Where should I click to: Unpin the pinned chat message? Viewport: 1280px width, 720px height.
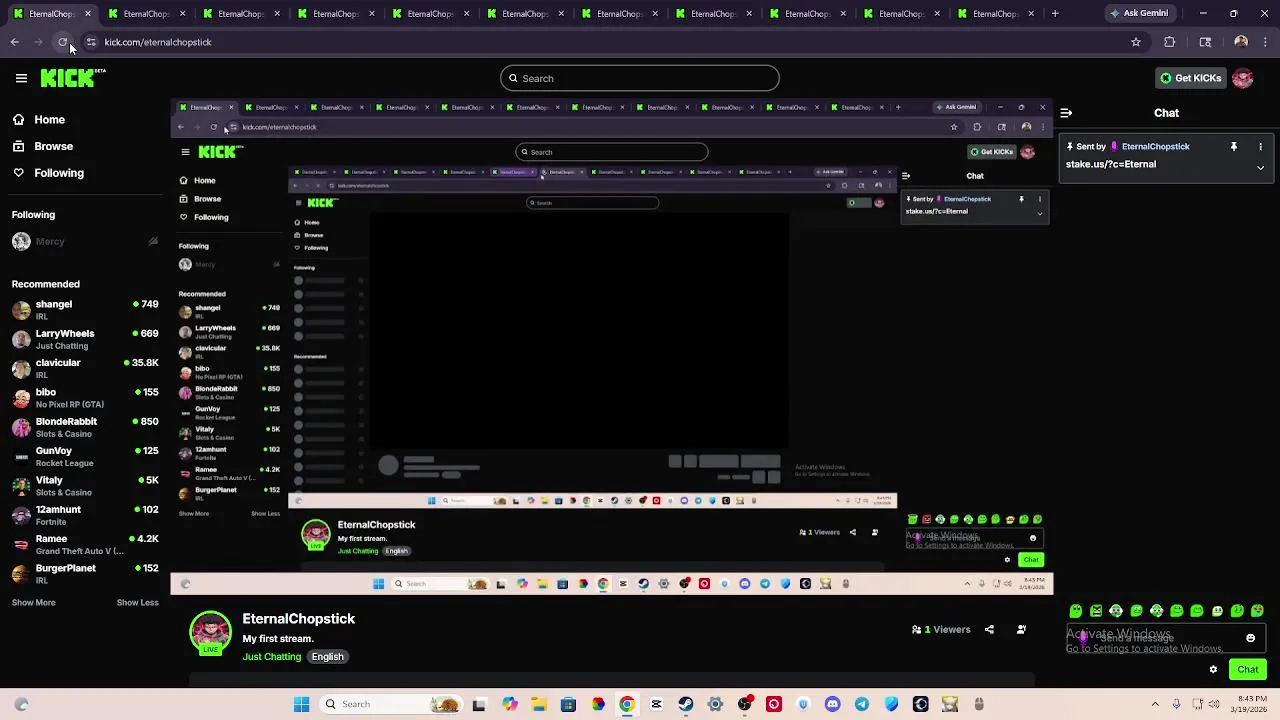coord(1234,146)
